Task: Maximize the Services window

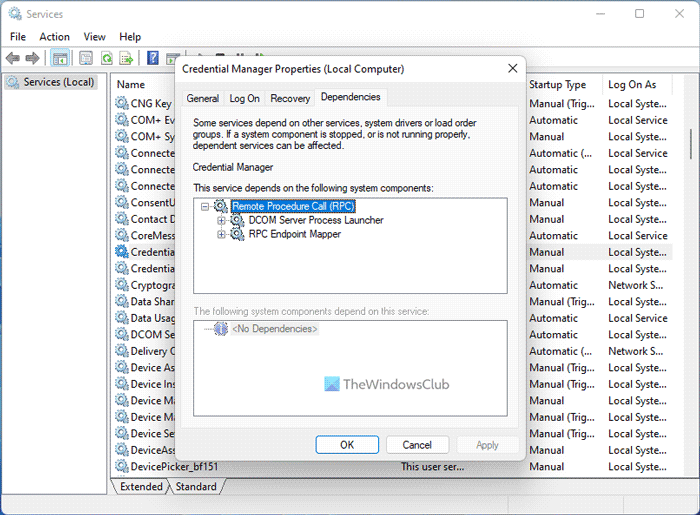Action: tap(639, 13)
